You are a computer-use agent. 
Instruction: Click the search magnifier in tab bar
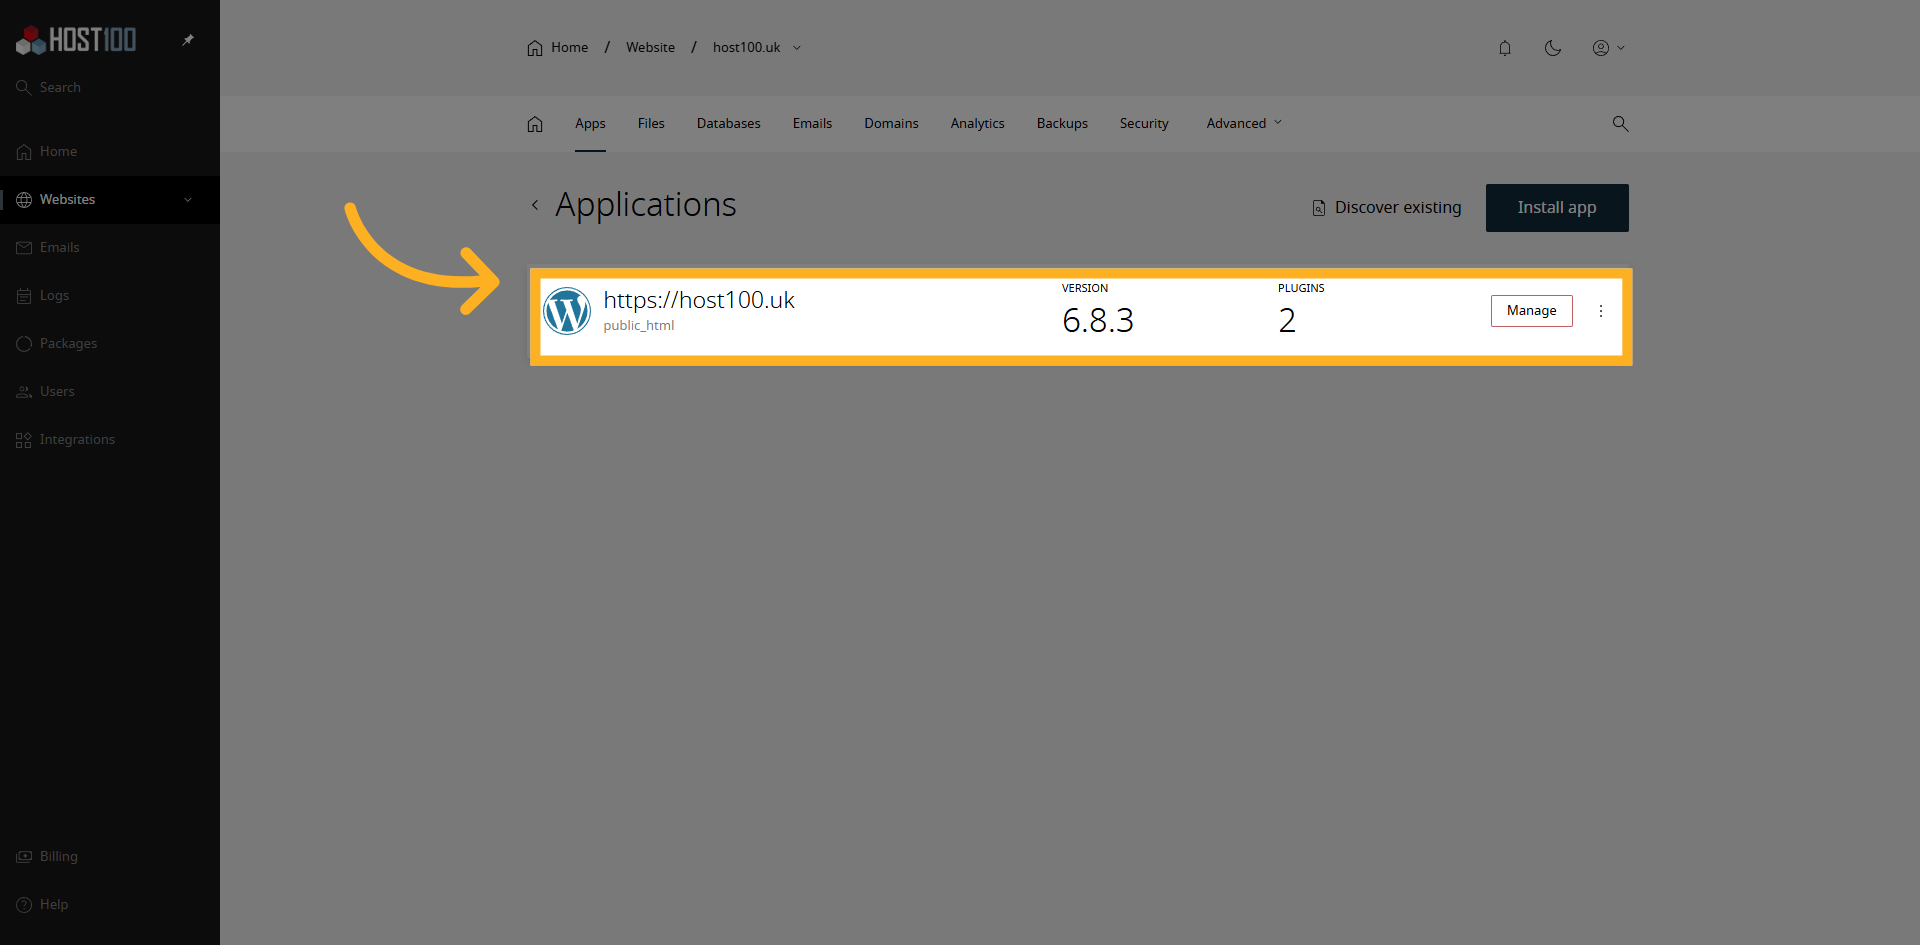1621,124
